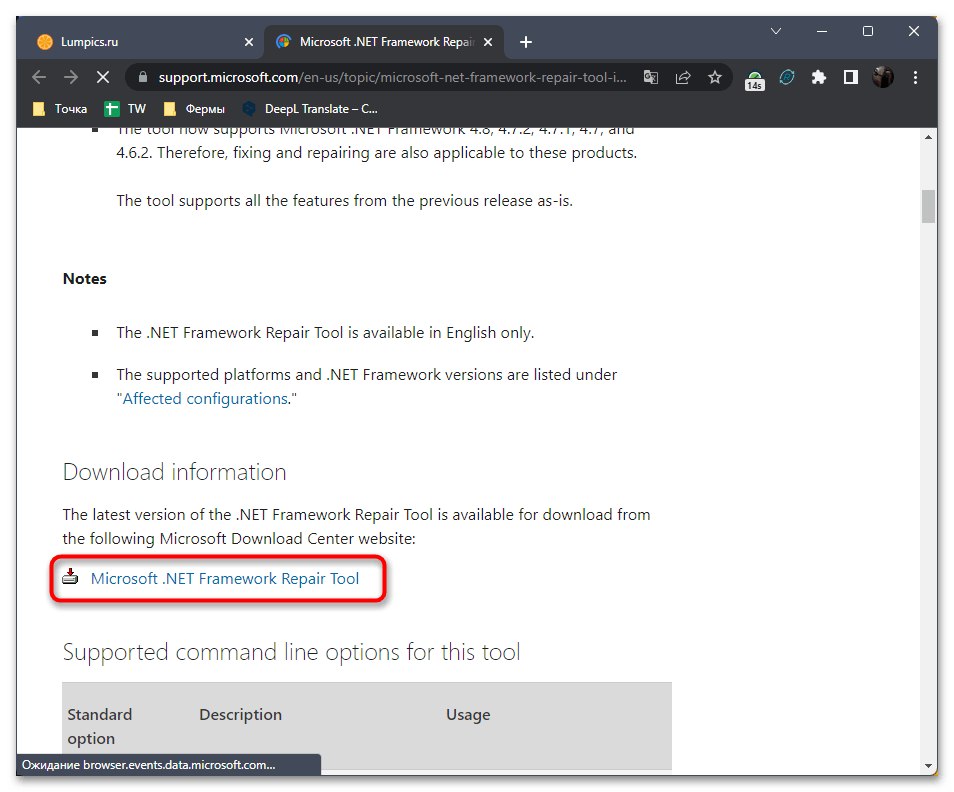Switch to the Lumpics.ru tab
This screenshot has height=792, width=954.
point(142,42)
